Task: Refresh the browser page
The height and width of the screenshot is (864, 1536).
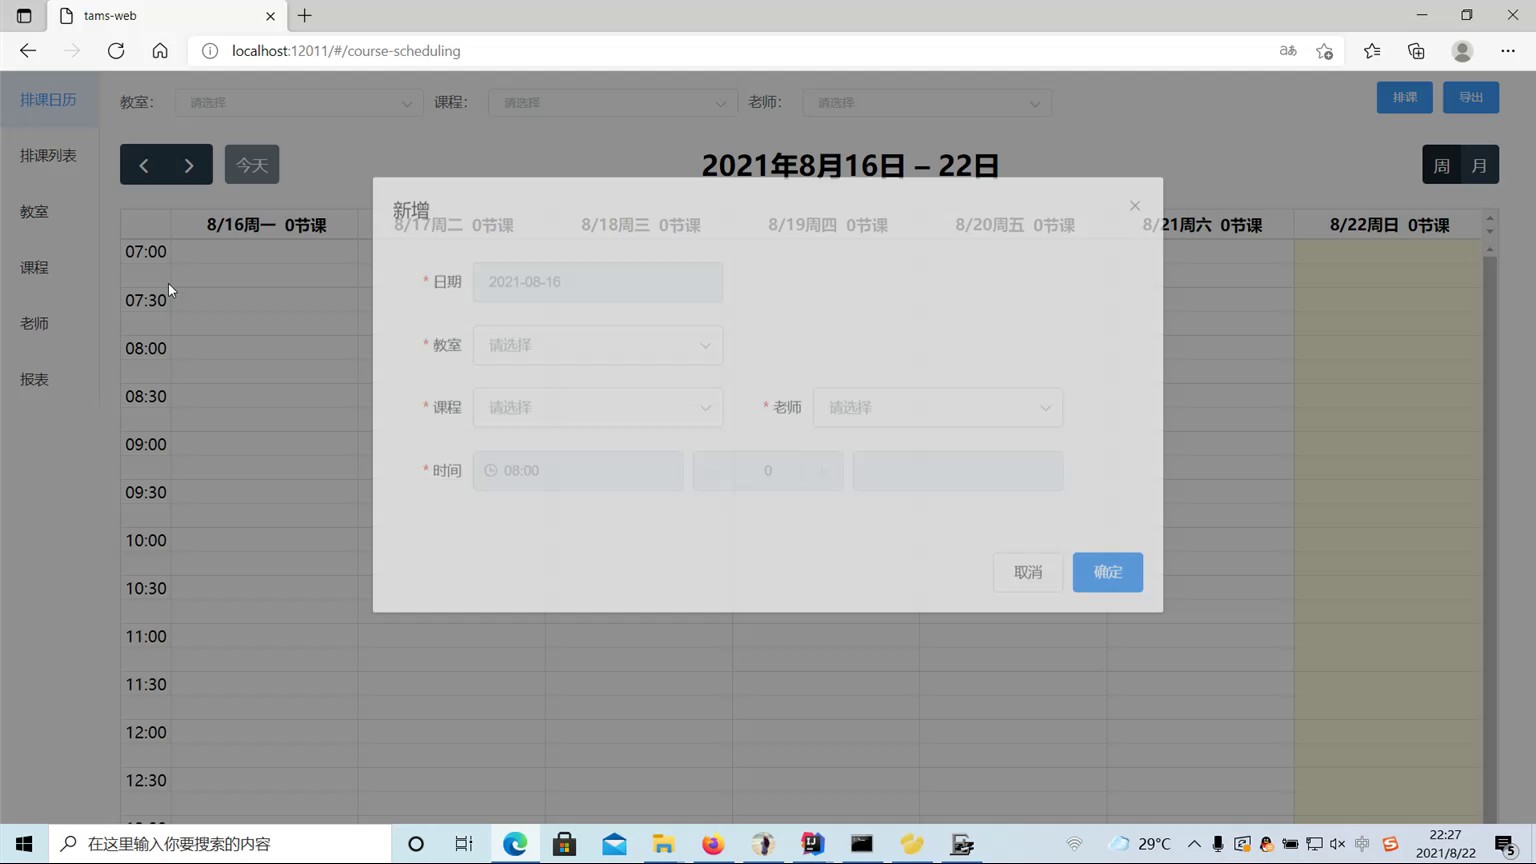Action: [116, 51]
